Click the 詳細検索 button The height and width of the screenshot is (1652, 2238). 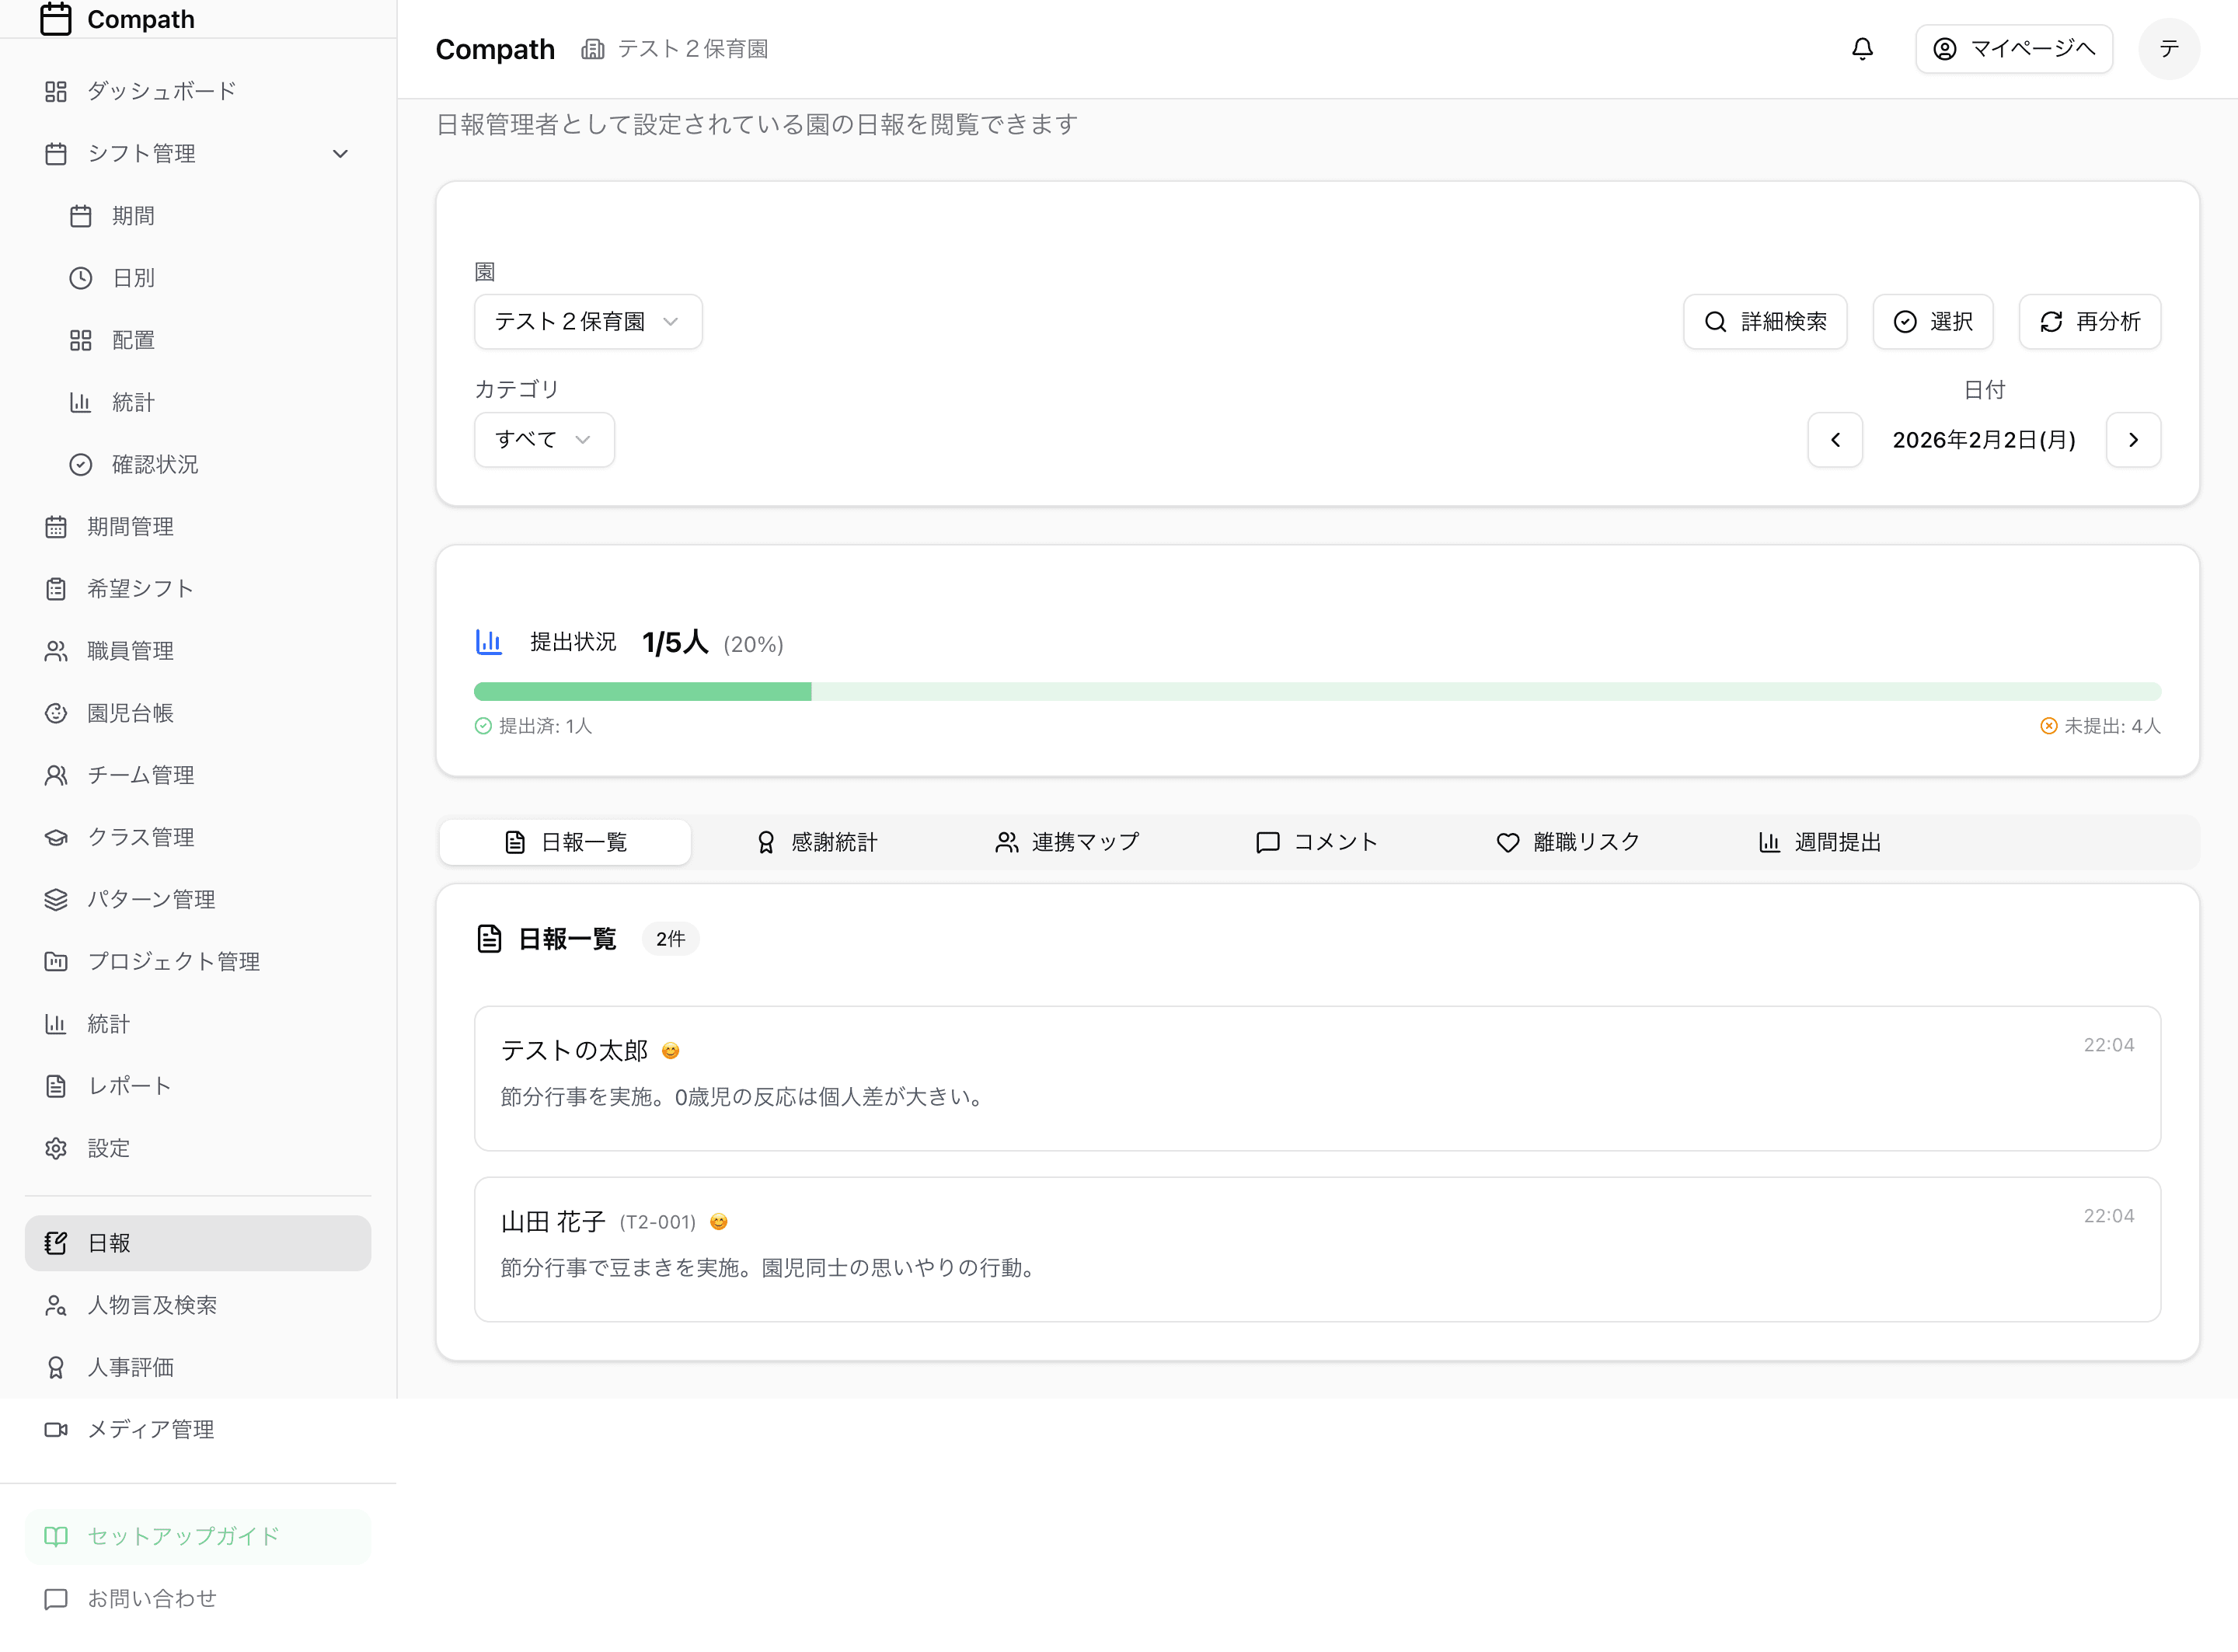click(x=1765, y=321)
